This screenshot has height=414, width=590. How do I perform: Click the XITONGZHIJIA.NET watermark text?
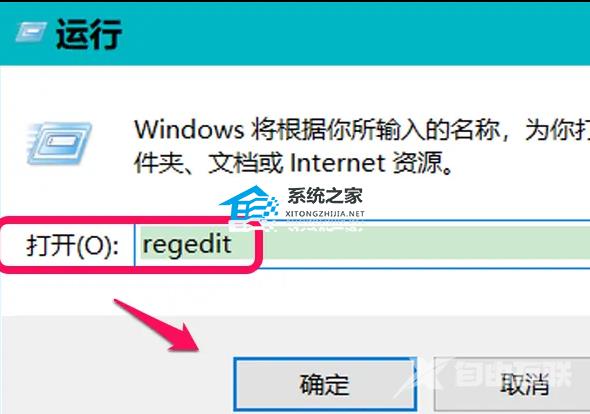coord(325,214)
